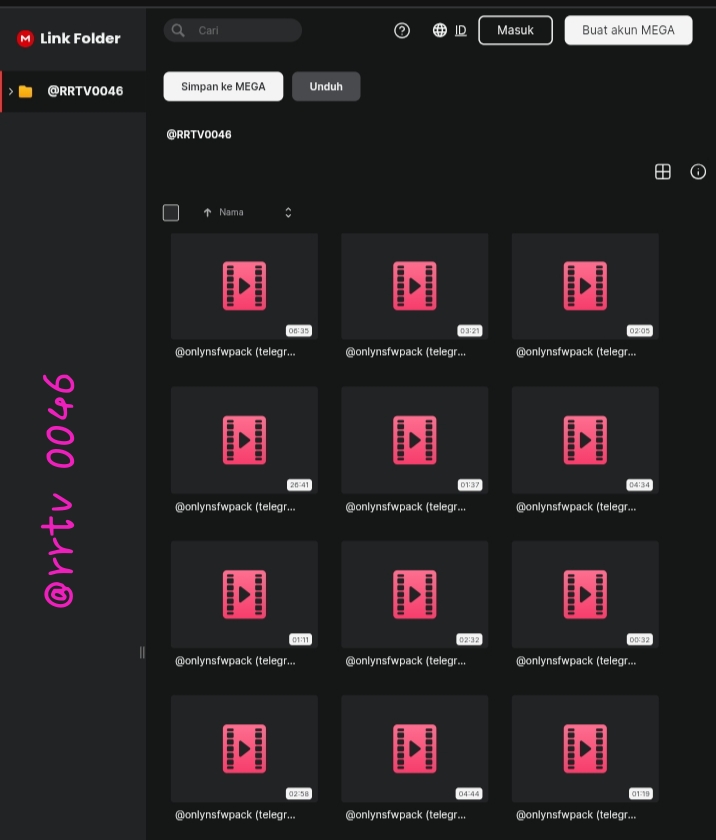716x840 pixels.
Task: Click the video icon with duration 04:34
Action: [585, 440]
